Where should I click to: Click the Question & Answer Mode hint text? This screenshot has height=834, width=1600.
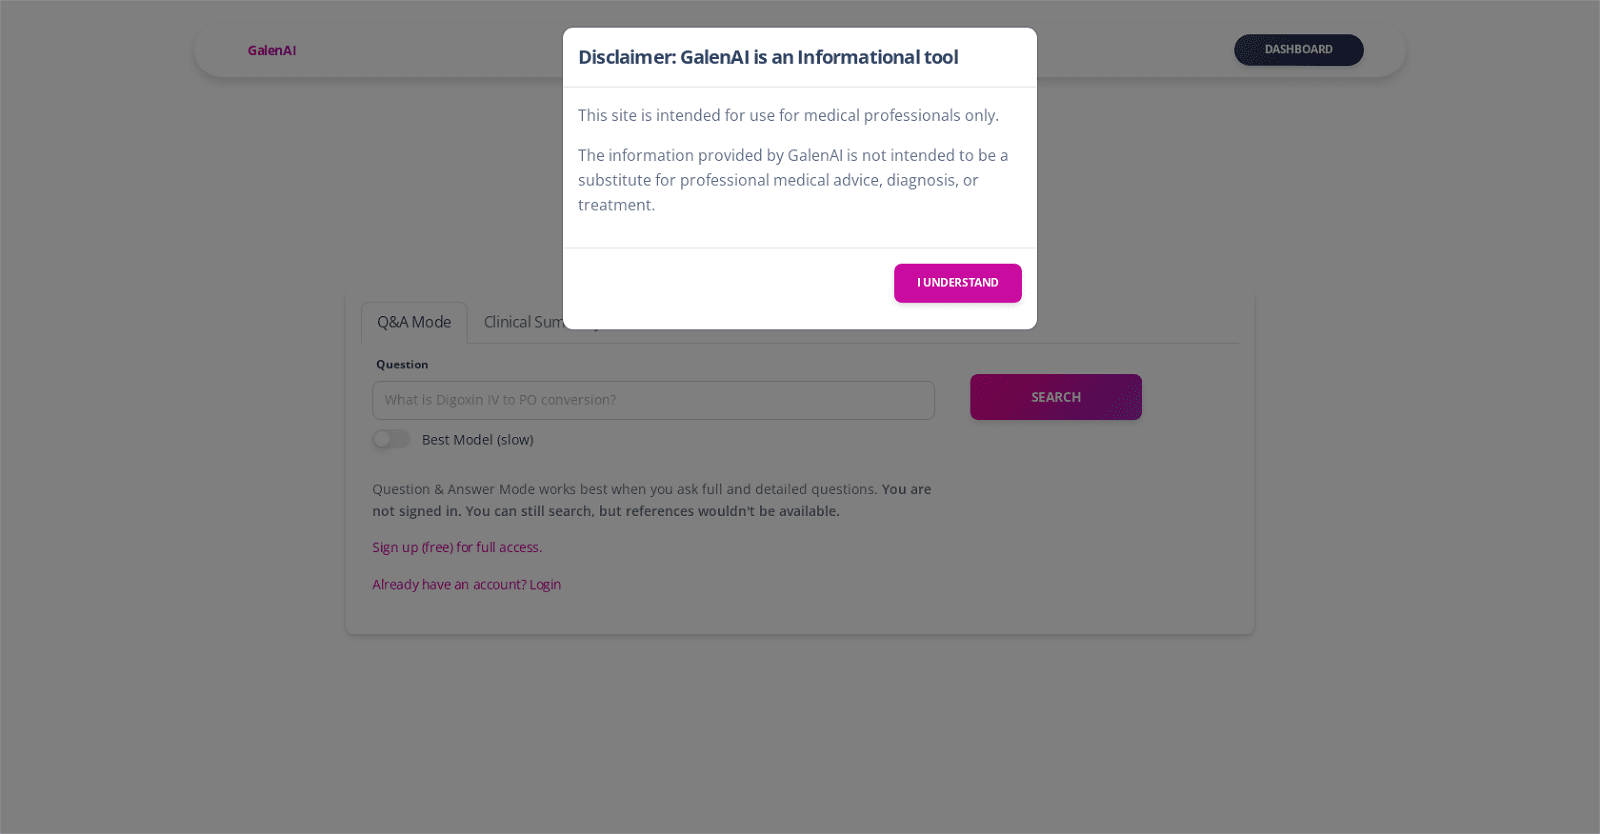tap(624, 489)
